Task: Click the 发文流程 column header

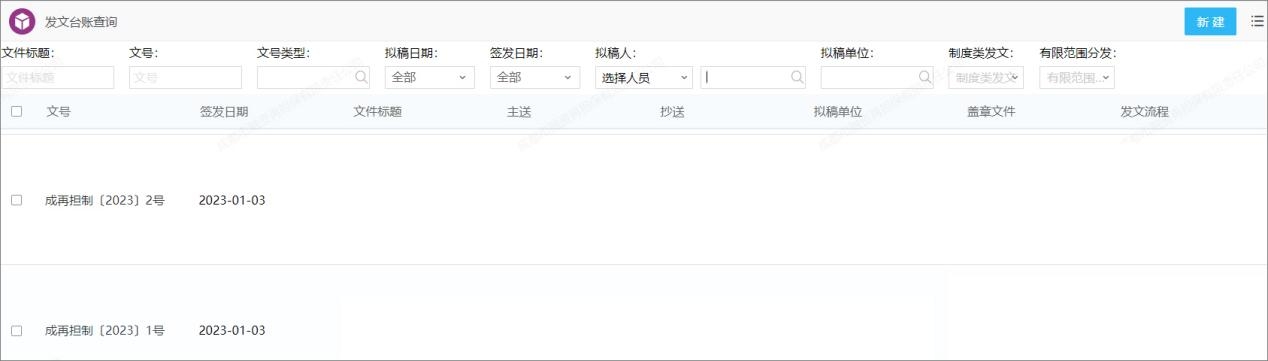Action: coord(1144,112)
